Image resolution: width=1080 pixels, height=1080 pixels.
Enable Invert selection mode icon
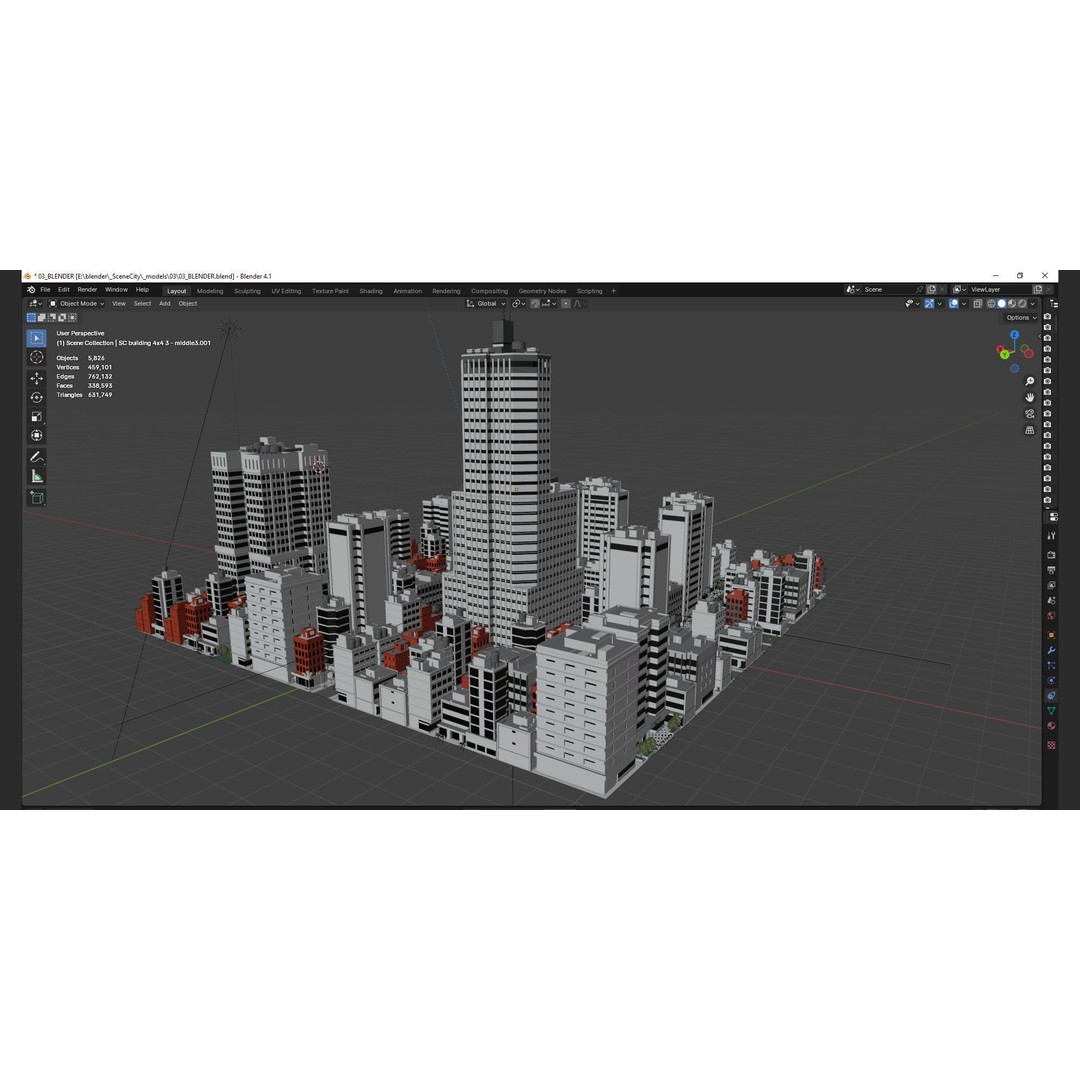coord(62,318)
